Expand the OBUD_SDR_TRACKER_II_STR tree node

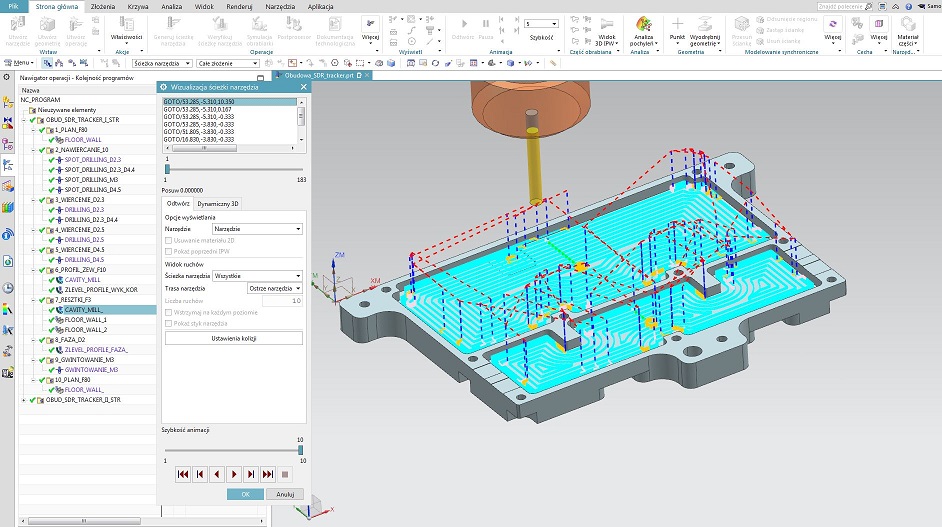24,400
